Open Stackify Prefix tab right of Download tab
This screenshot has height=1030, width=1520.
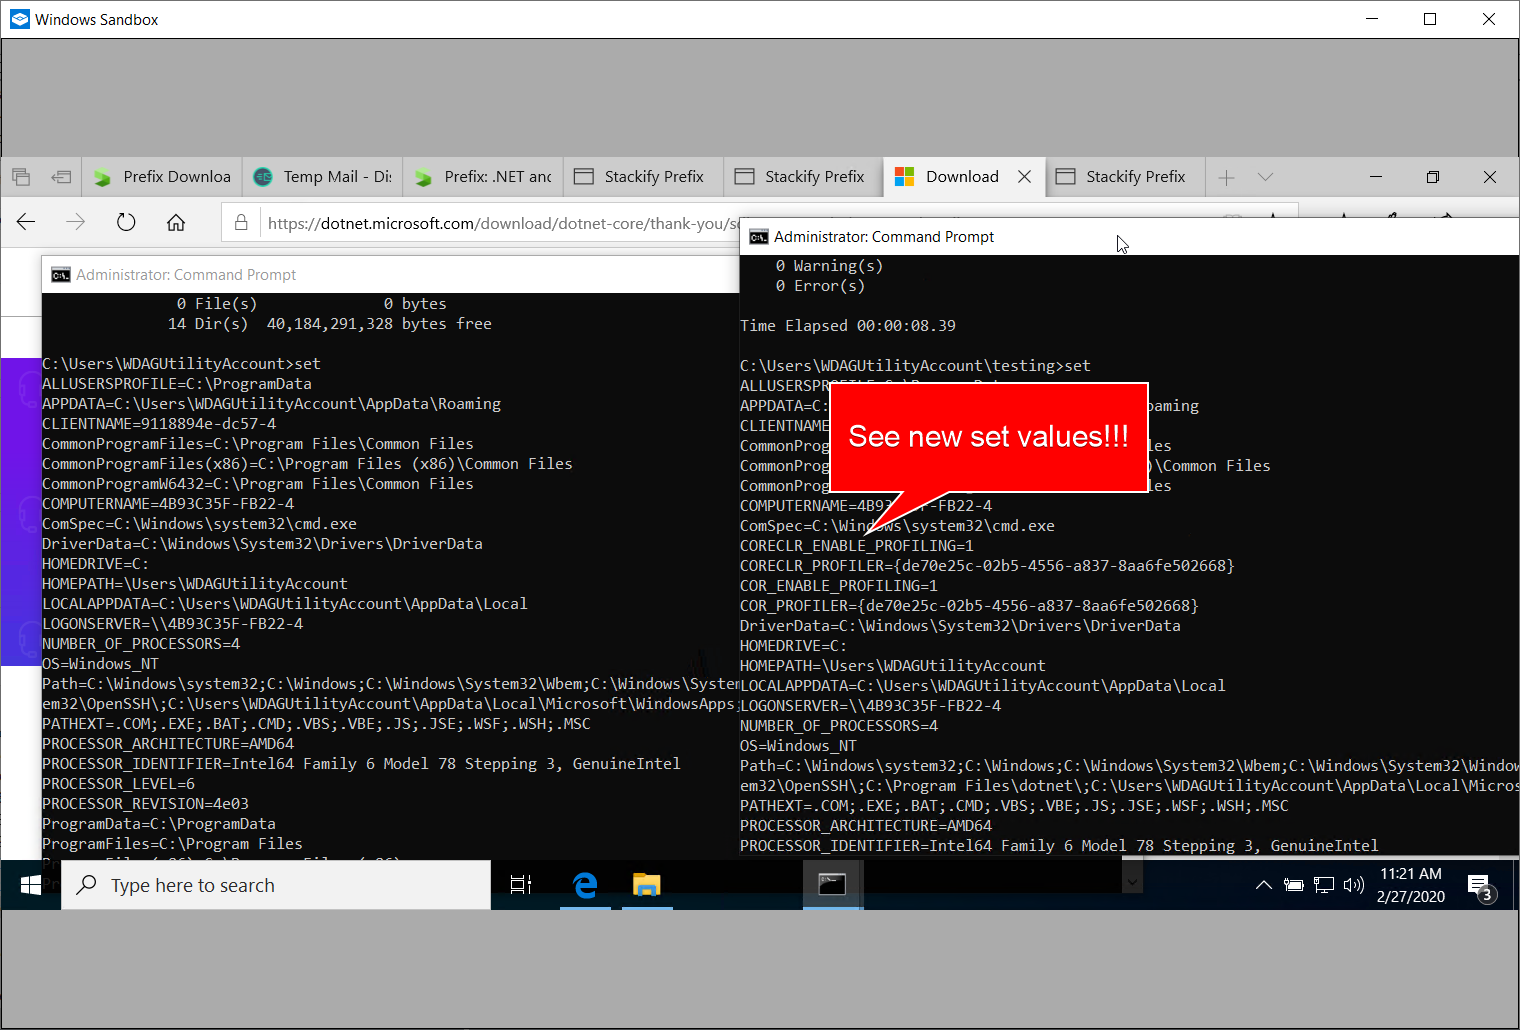(1125, 177)
